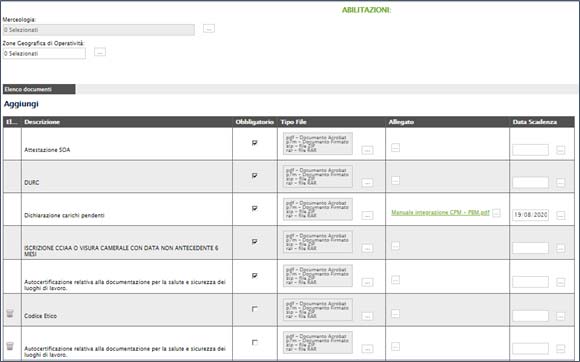Screen dimensions: 580x362
Task: Click the Data Scadenza field for Attestazione SOA
Action: point(530,150)
